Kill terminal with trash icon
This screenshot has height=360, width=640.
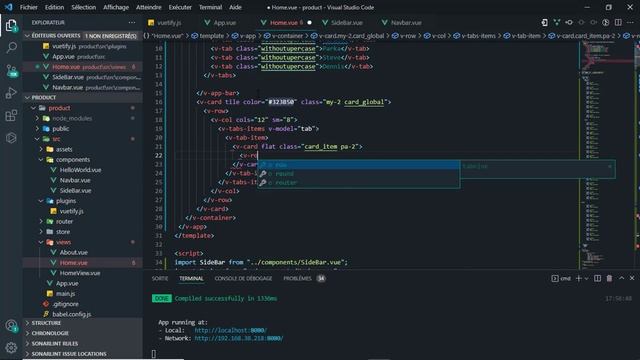pos(609,278)
